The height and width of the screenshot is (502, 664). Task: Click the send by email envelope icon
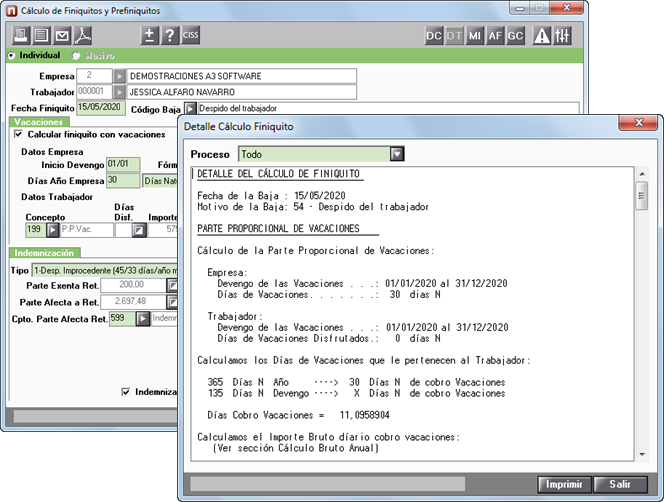(x=62, y=36)
